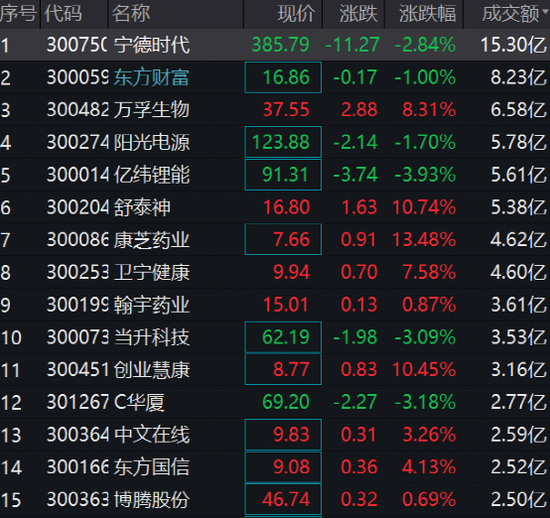Click stock code 300482
550x518 pixels.
78,110
